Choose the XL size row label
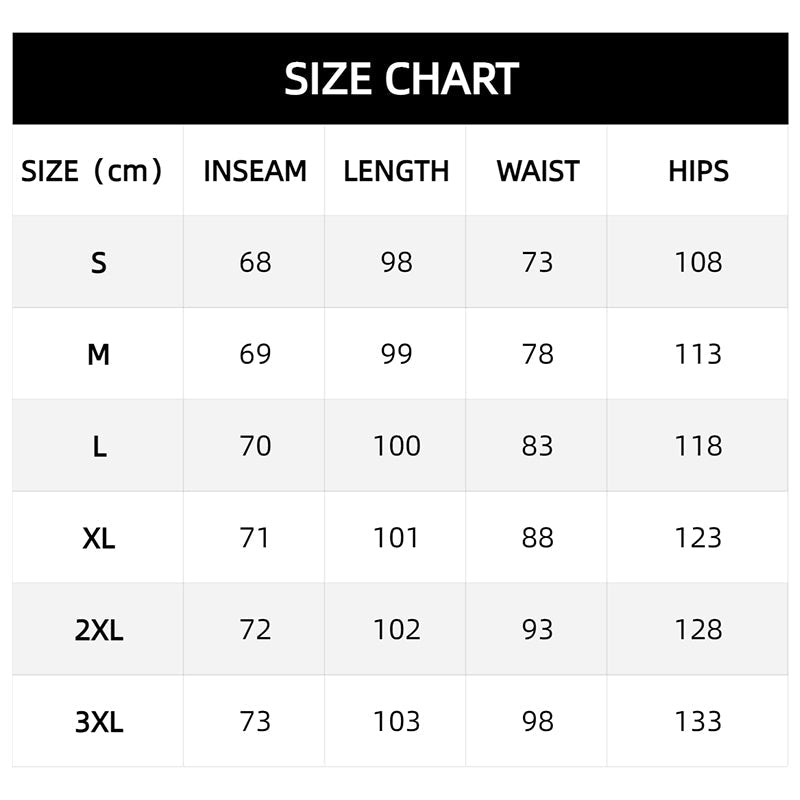 pyautogui.click(x=98, y=538)
